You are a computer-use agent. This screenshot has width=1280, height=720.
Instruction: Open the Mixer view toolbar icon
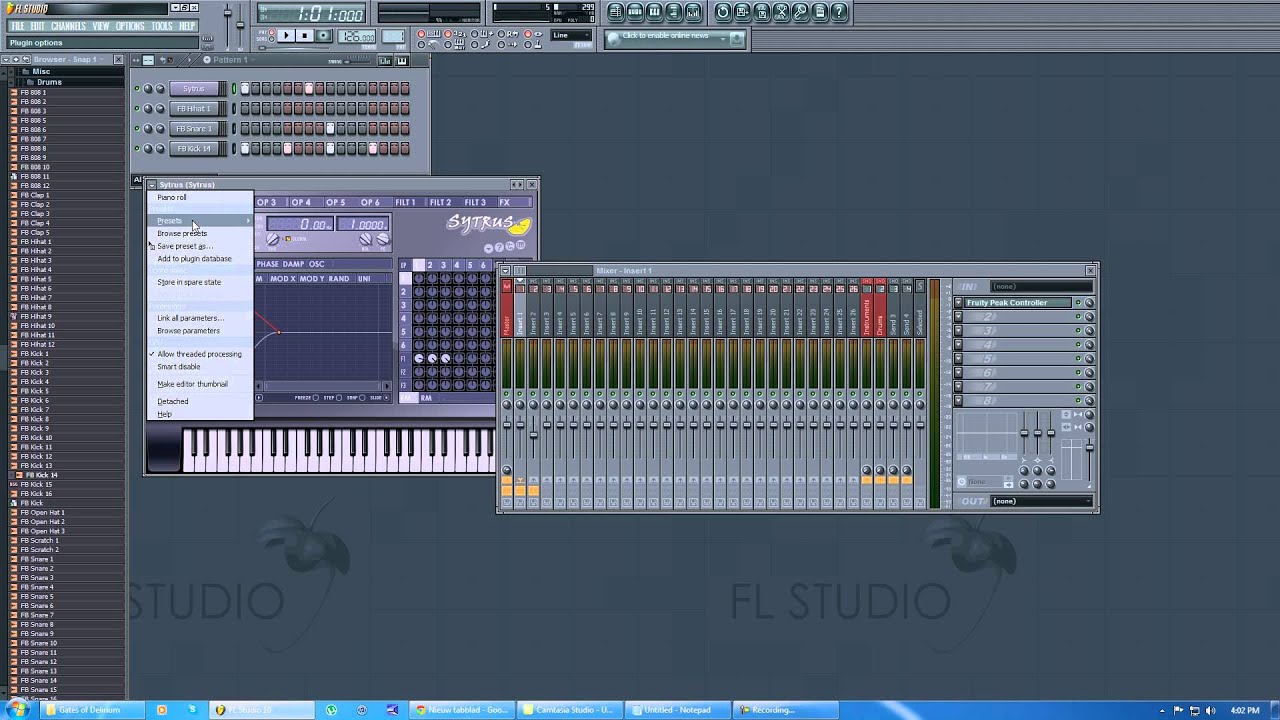[x=693, y=12]
